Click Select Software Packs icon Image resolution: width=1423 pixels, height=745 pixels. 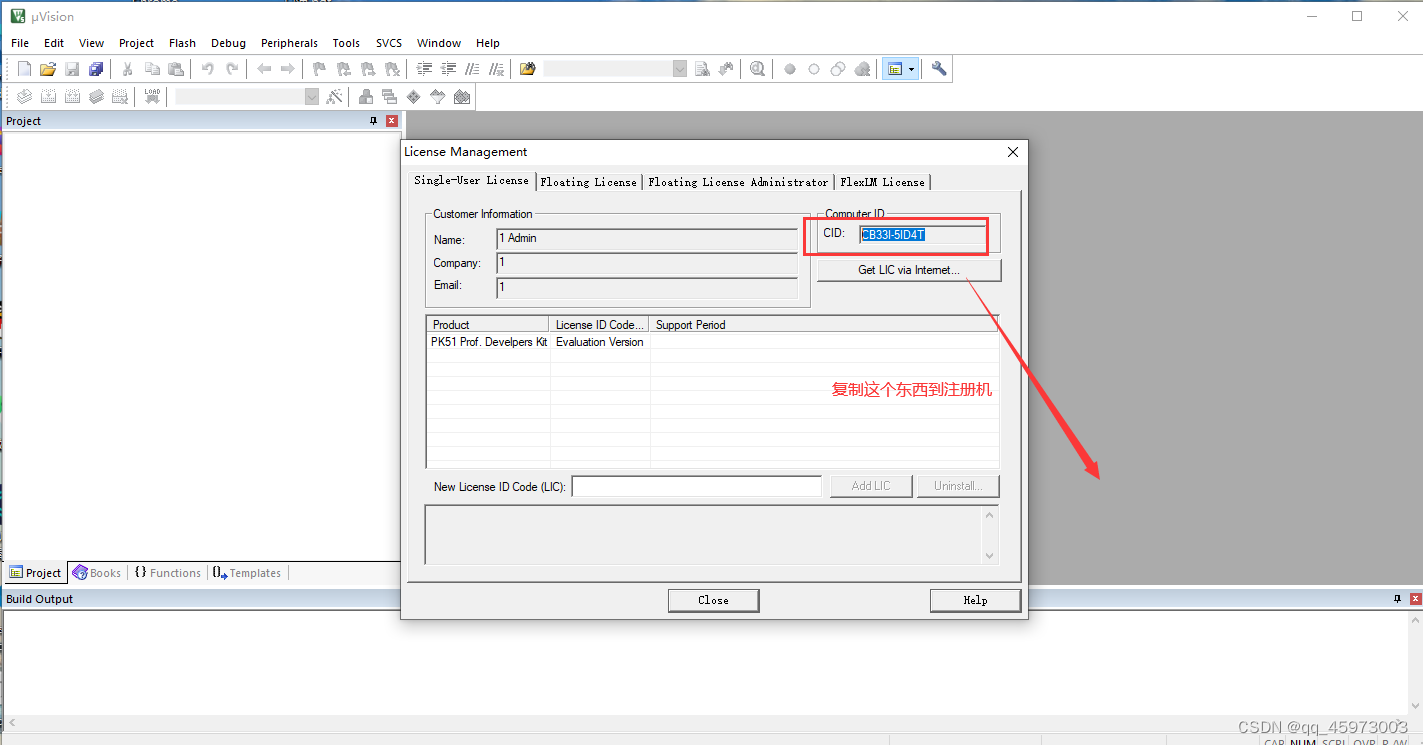coord(437,96)
